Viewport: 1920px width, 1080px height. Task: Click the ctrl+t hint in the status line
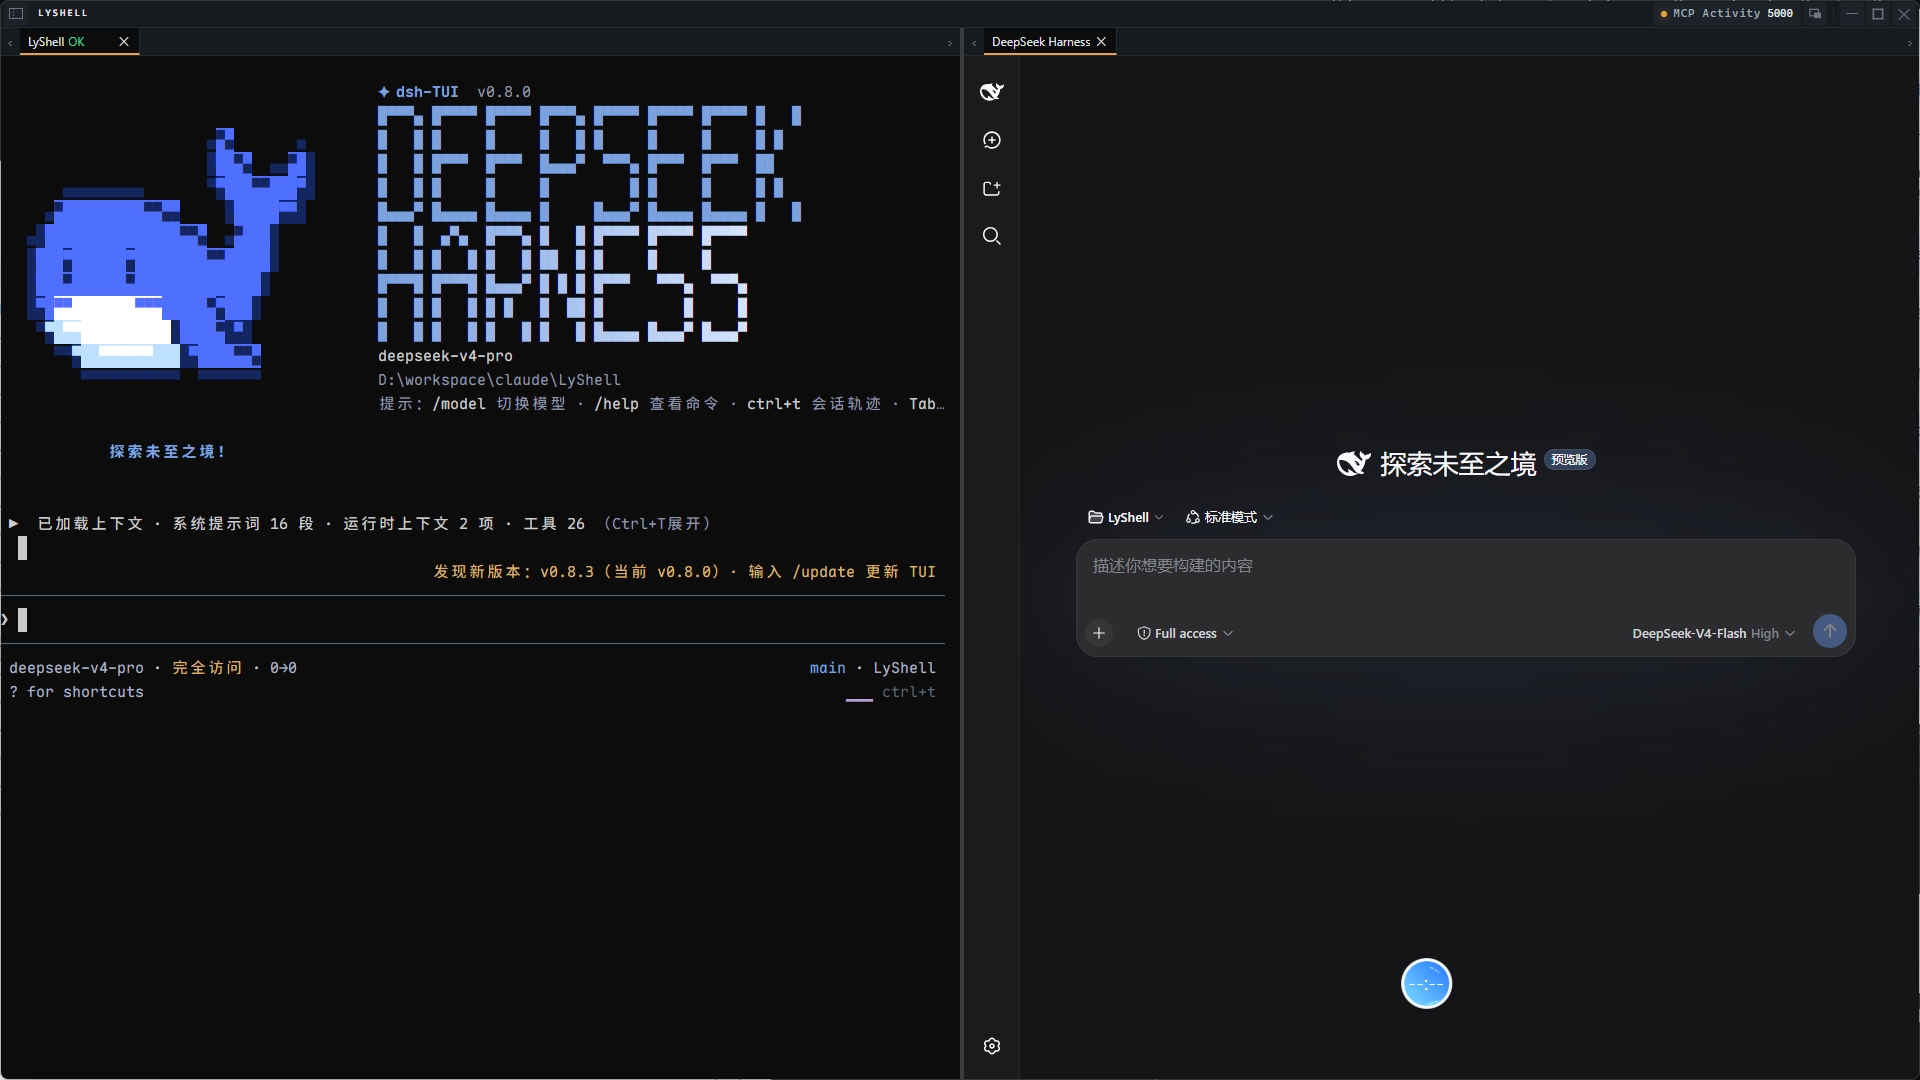pyautogui.click(x=908, y=692)
